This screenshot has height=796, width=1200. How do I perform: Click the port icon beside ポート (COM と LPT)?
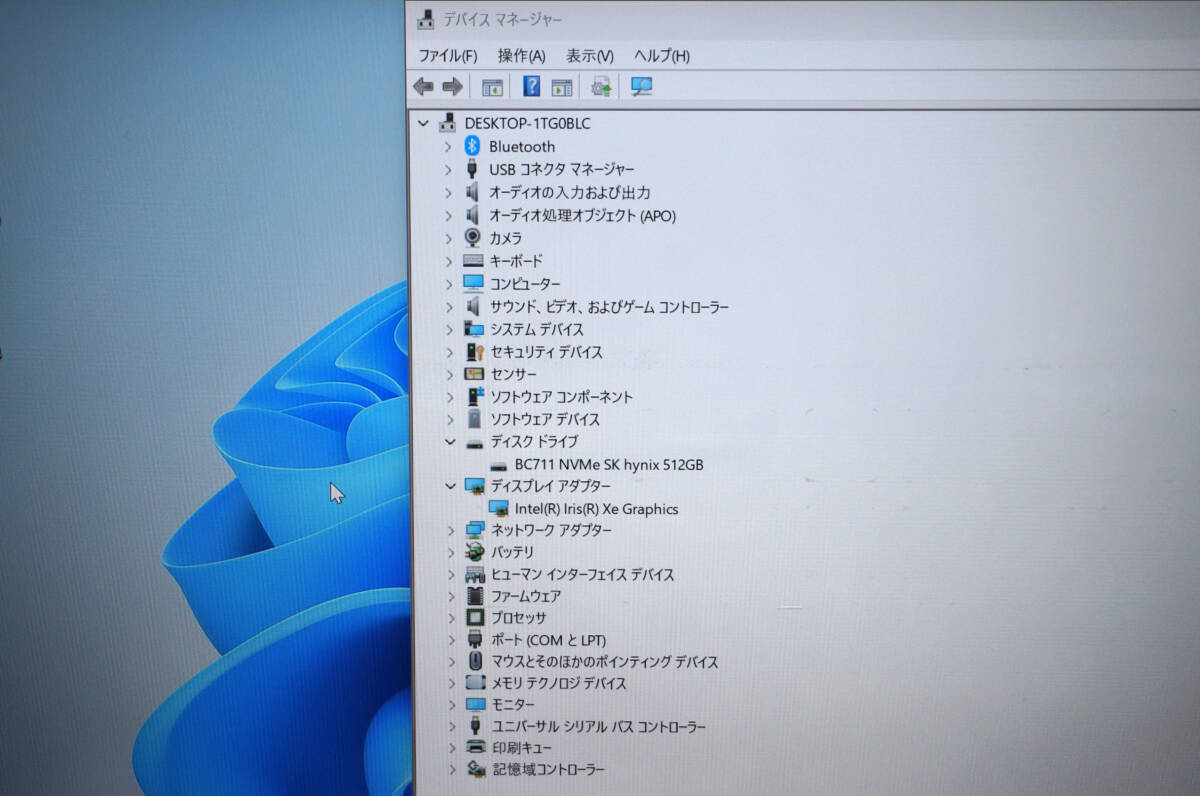click(x=476, y=640)
